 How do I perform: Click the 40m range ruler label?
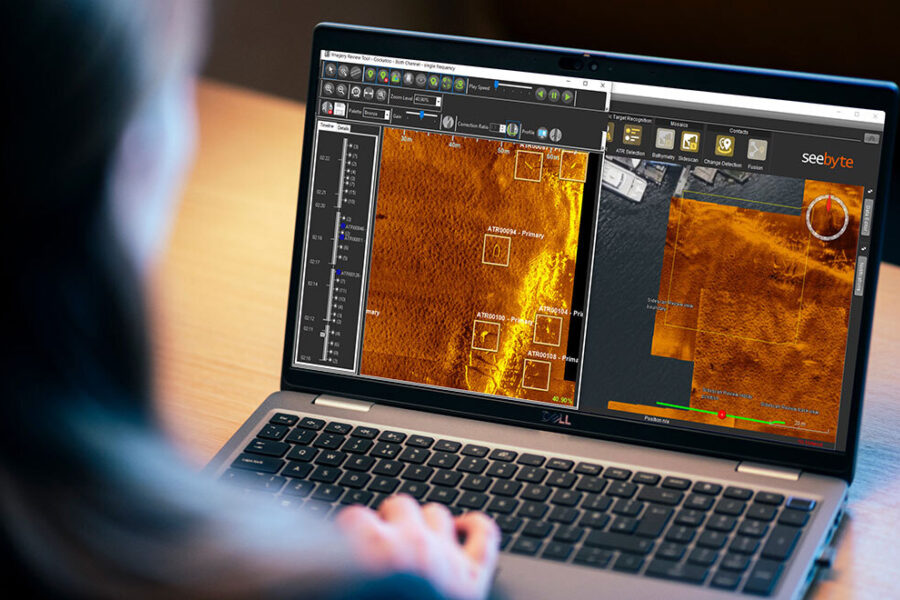(x=454, y=145)
